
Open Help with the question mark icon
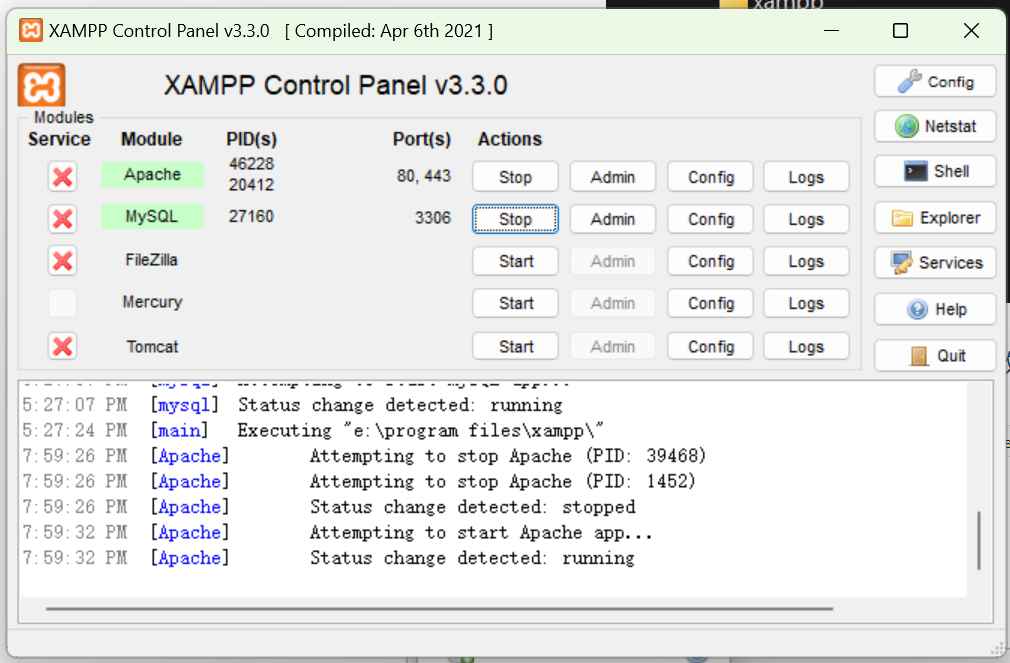[x=935, y=309]
